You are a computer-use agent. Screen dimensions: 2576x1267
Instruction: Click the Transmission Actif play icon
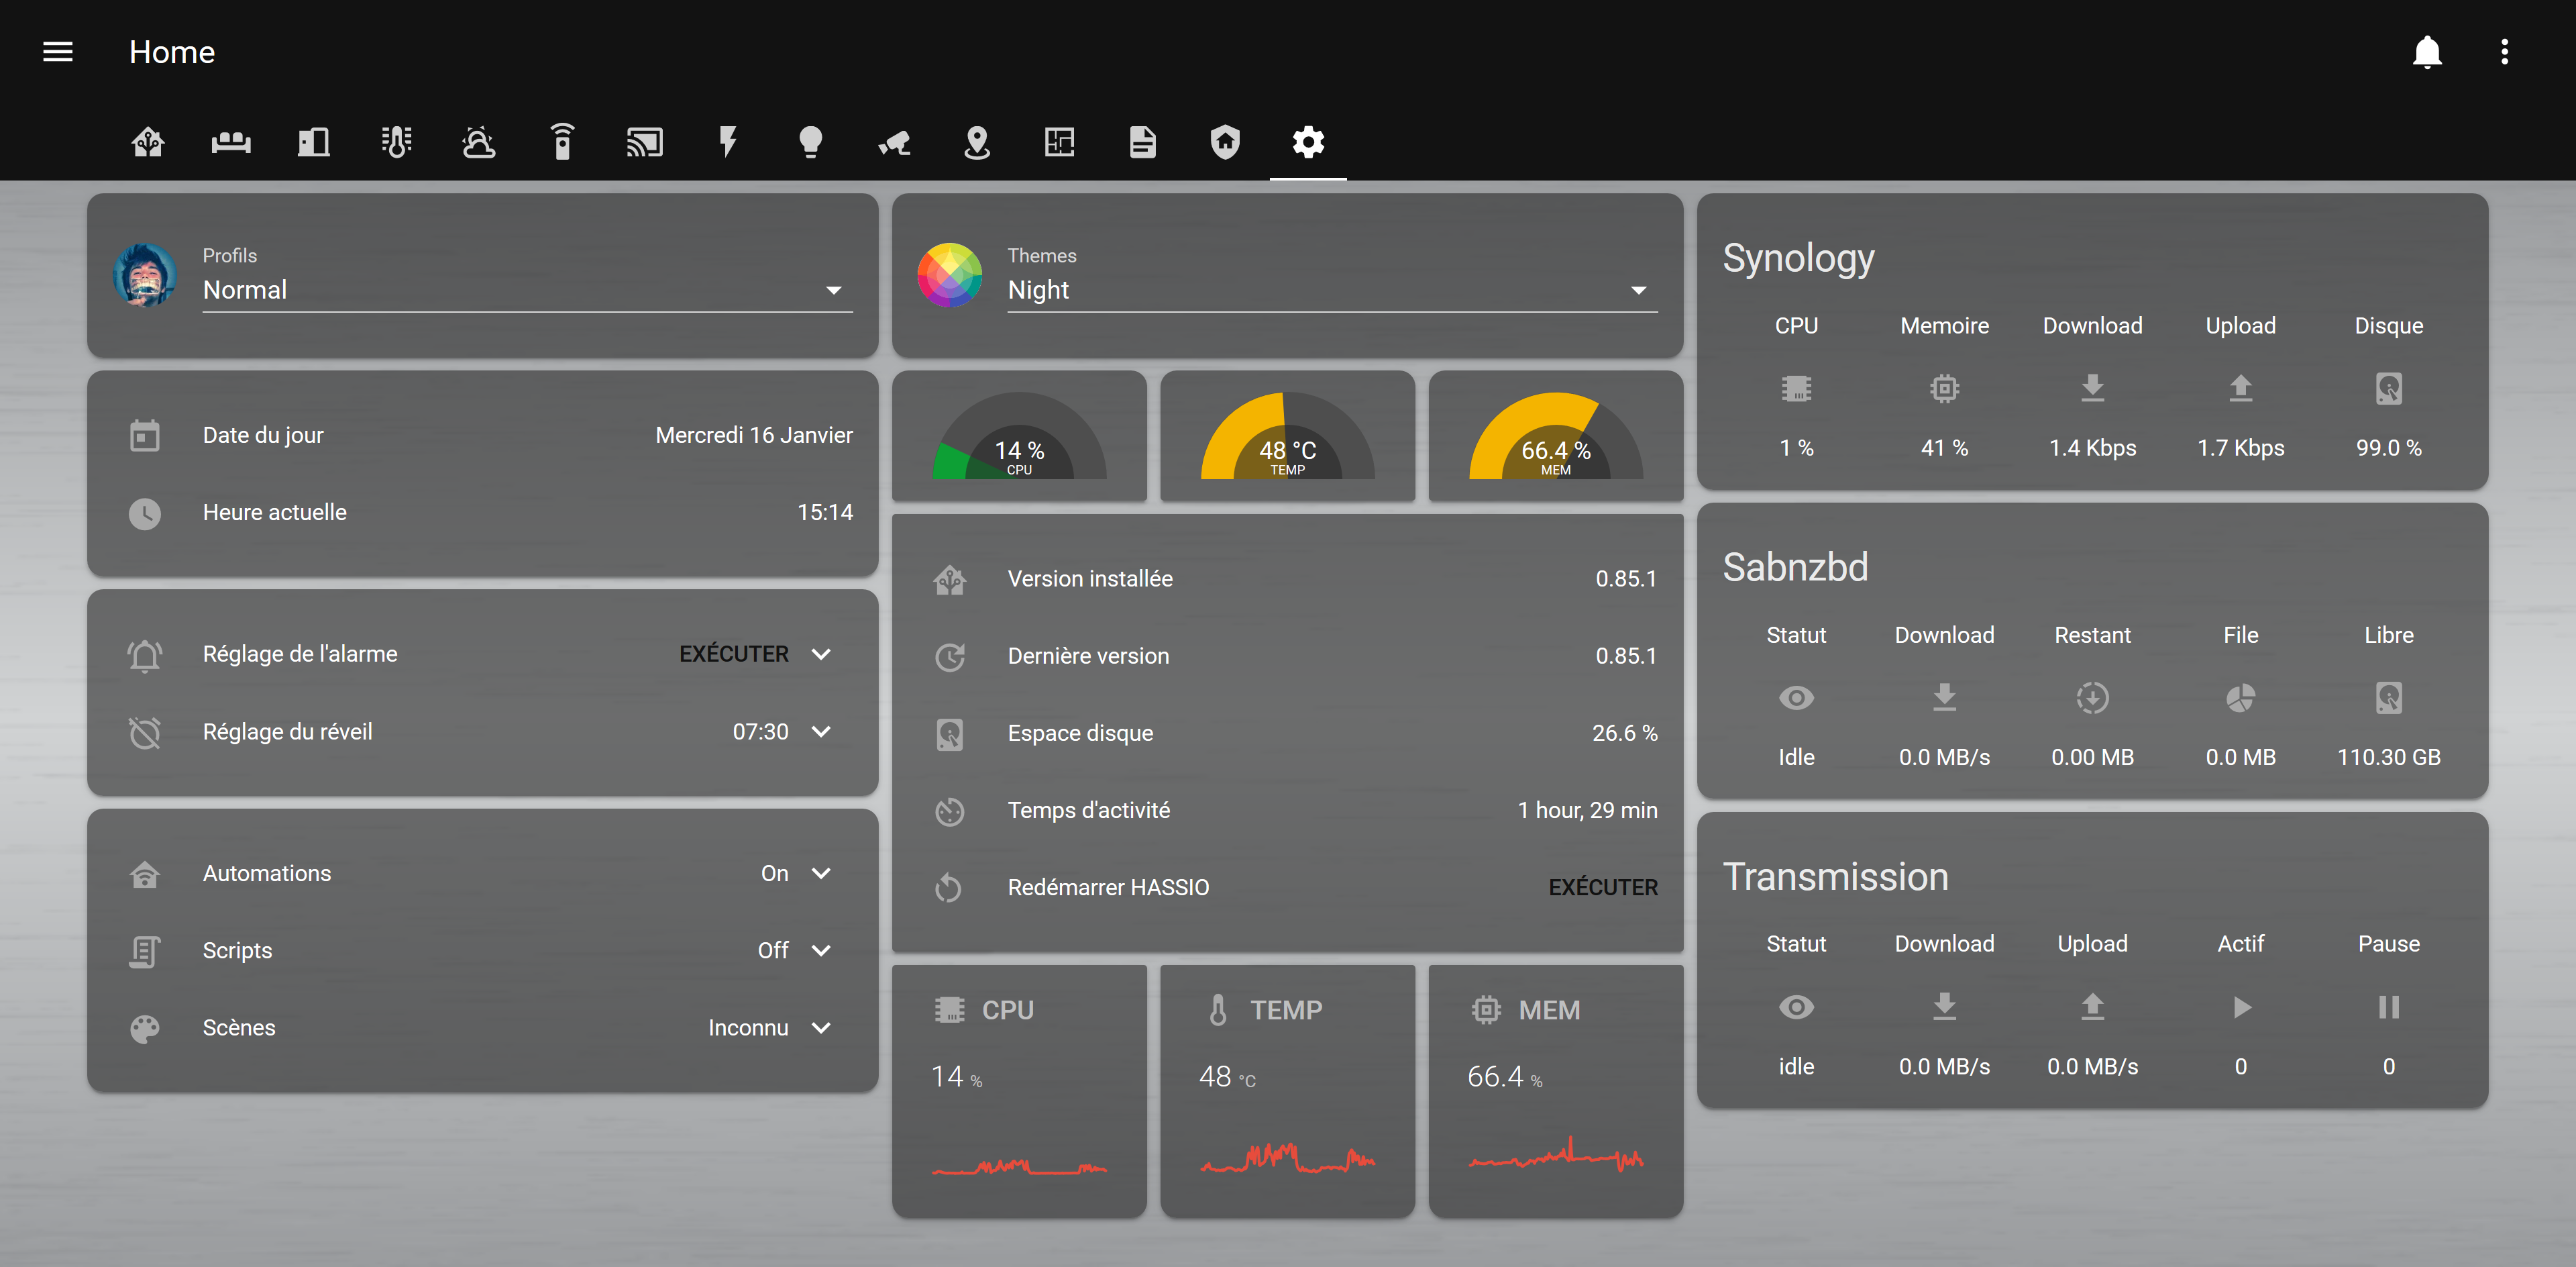(x=2241, y=1007)
